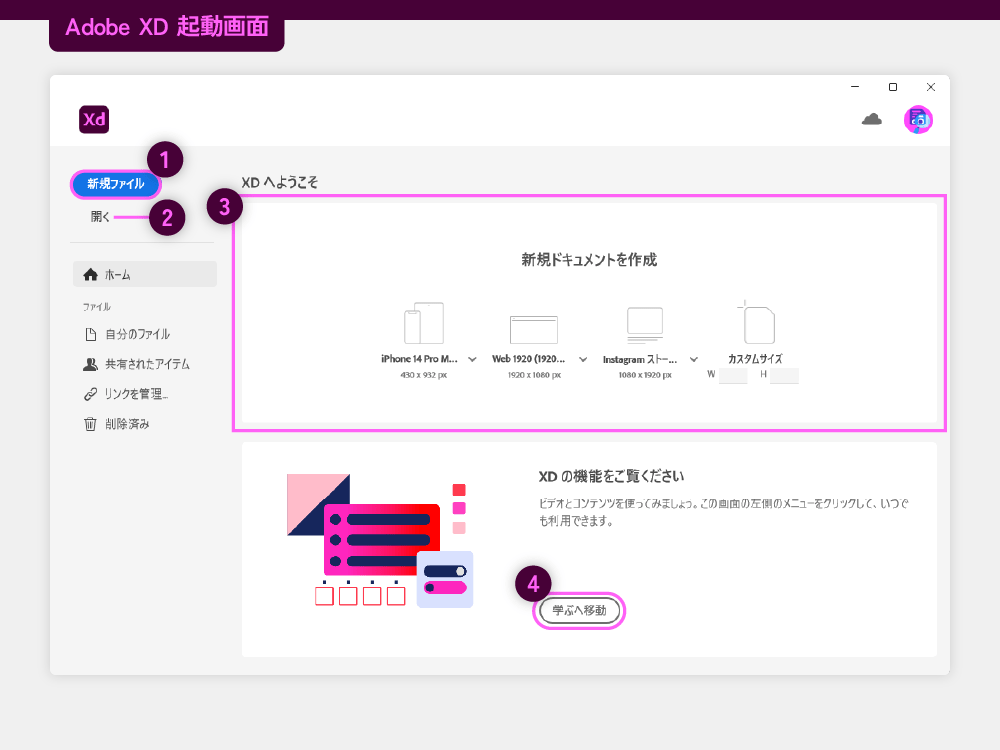The height and width of the screenshot is (750, 1000).
Task: Close the Adobe XD window
Action: click(x=931, y=87)
